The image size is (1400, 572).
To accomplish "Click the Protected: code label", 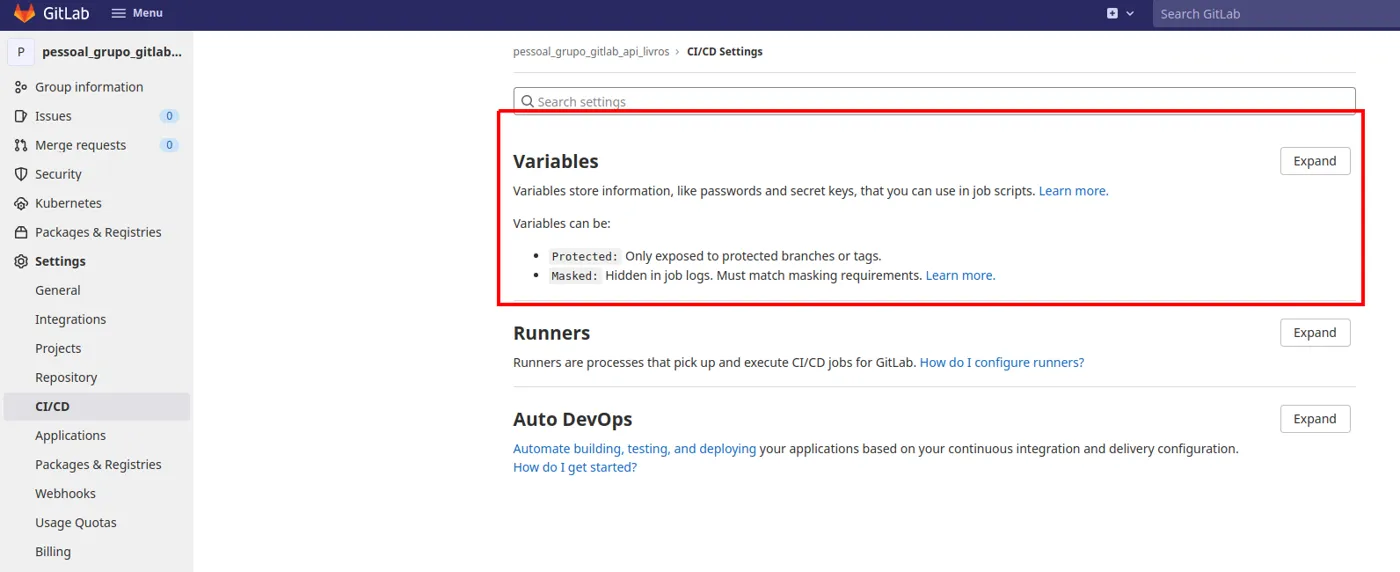I will pos(585,256).
